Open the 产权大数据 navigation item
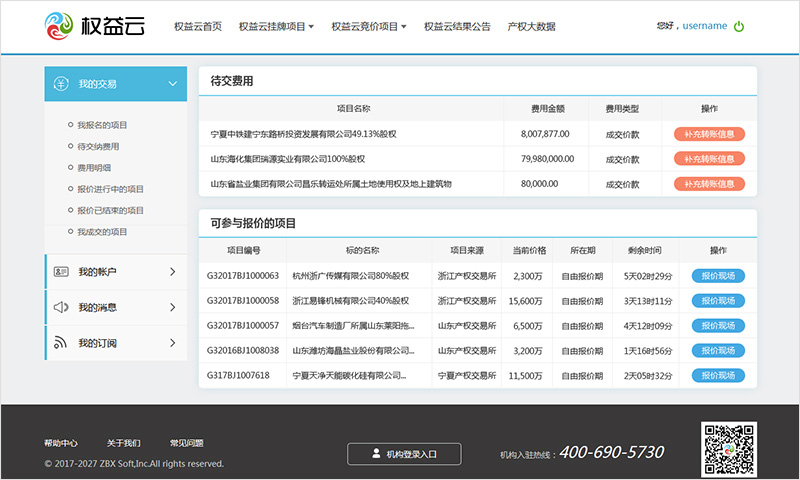This screenshot has width=800, height=480. (x=531, y=27)
